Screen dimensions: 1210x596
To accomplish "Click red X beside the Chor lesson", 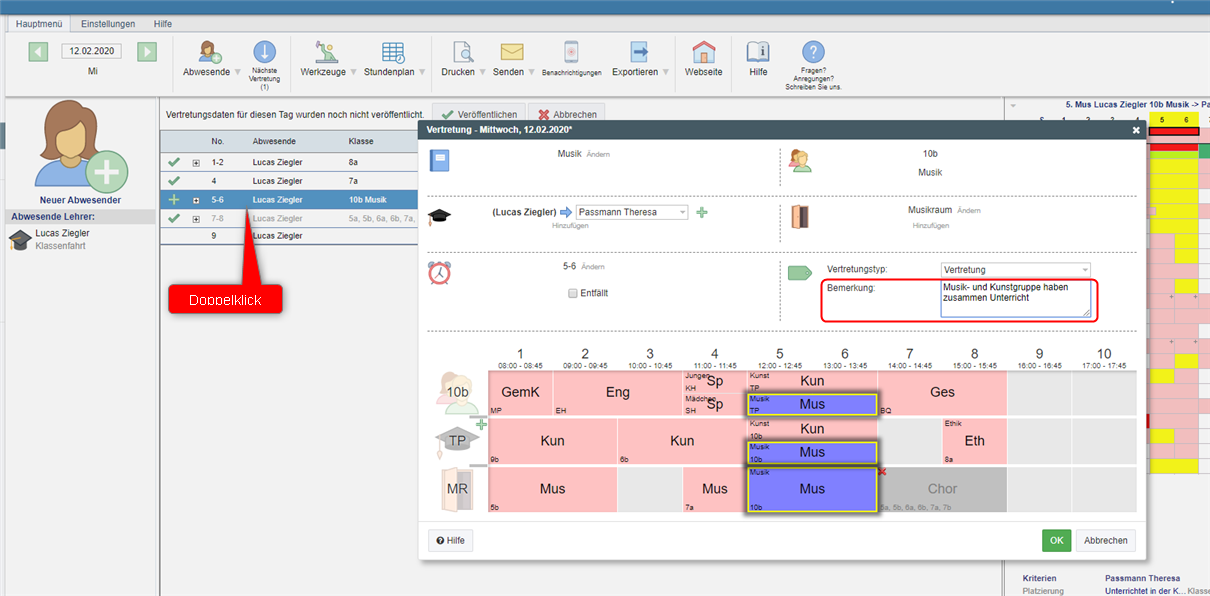I will pos(882,472).
